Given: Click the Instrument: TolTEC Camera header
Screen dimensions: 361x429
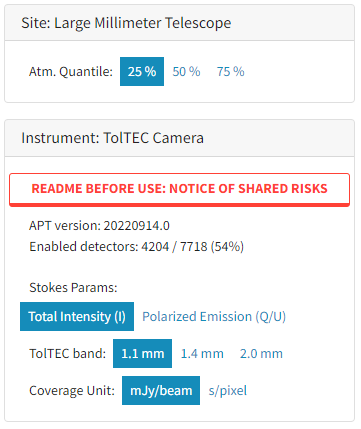Looking at the screenshot, I should point(179,138).
